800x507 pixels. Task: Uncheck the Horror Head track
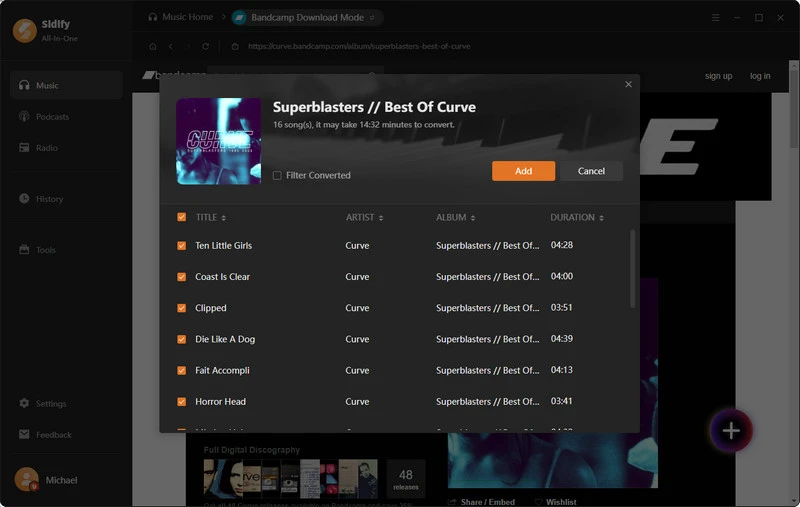pyautogui.click(x=182, y=402)
